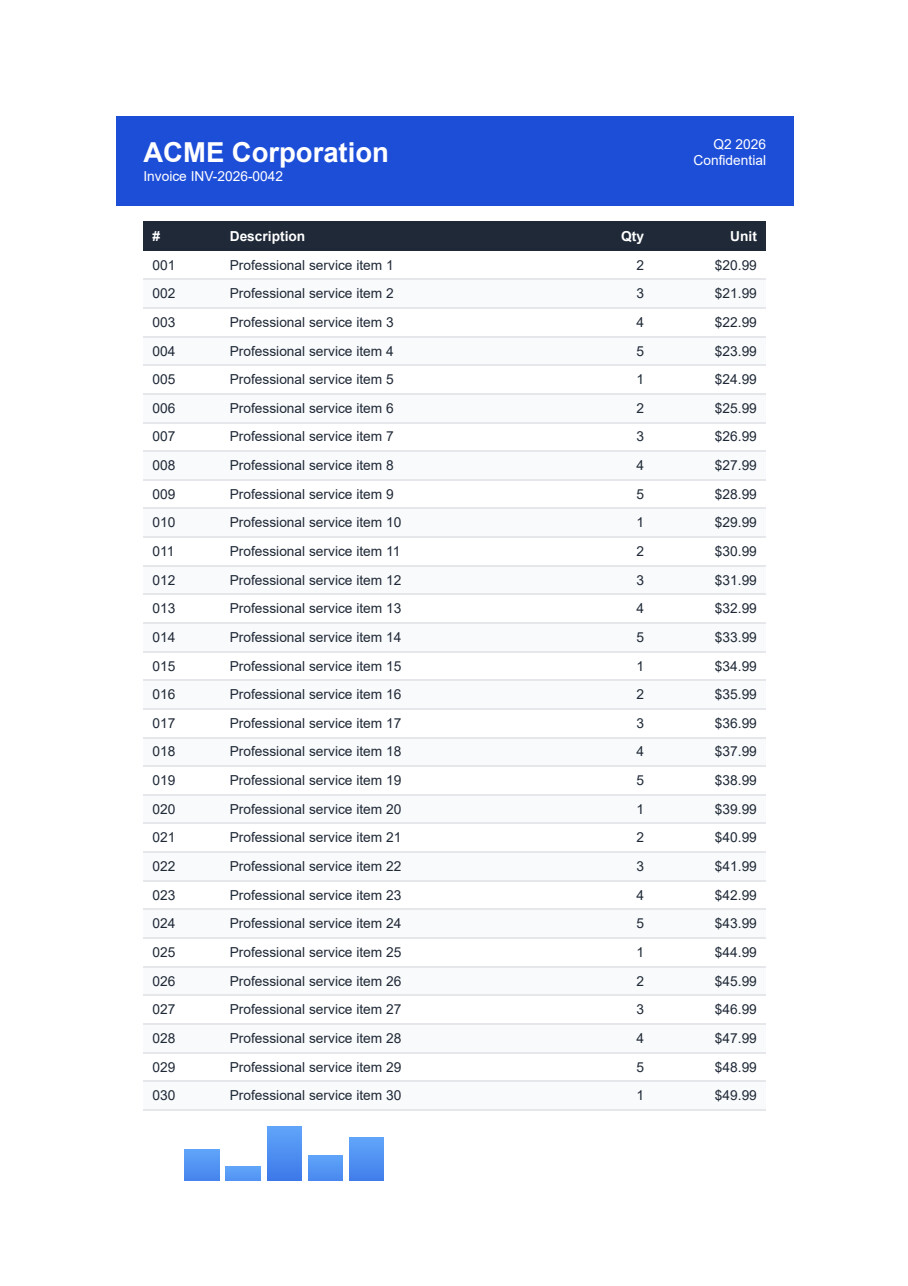Click the Q2 2026 label
Viewport: 908px width, 1286px height.
739,144
